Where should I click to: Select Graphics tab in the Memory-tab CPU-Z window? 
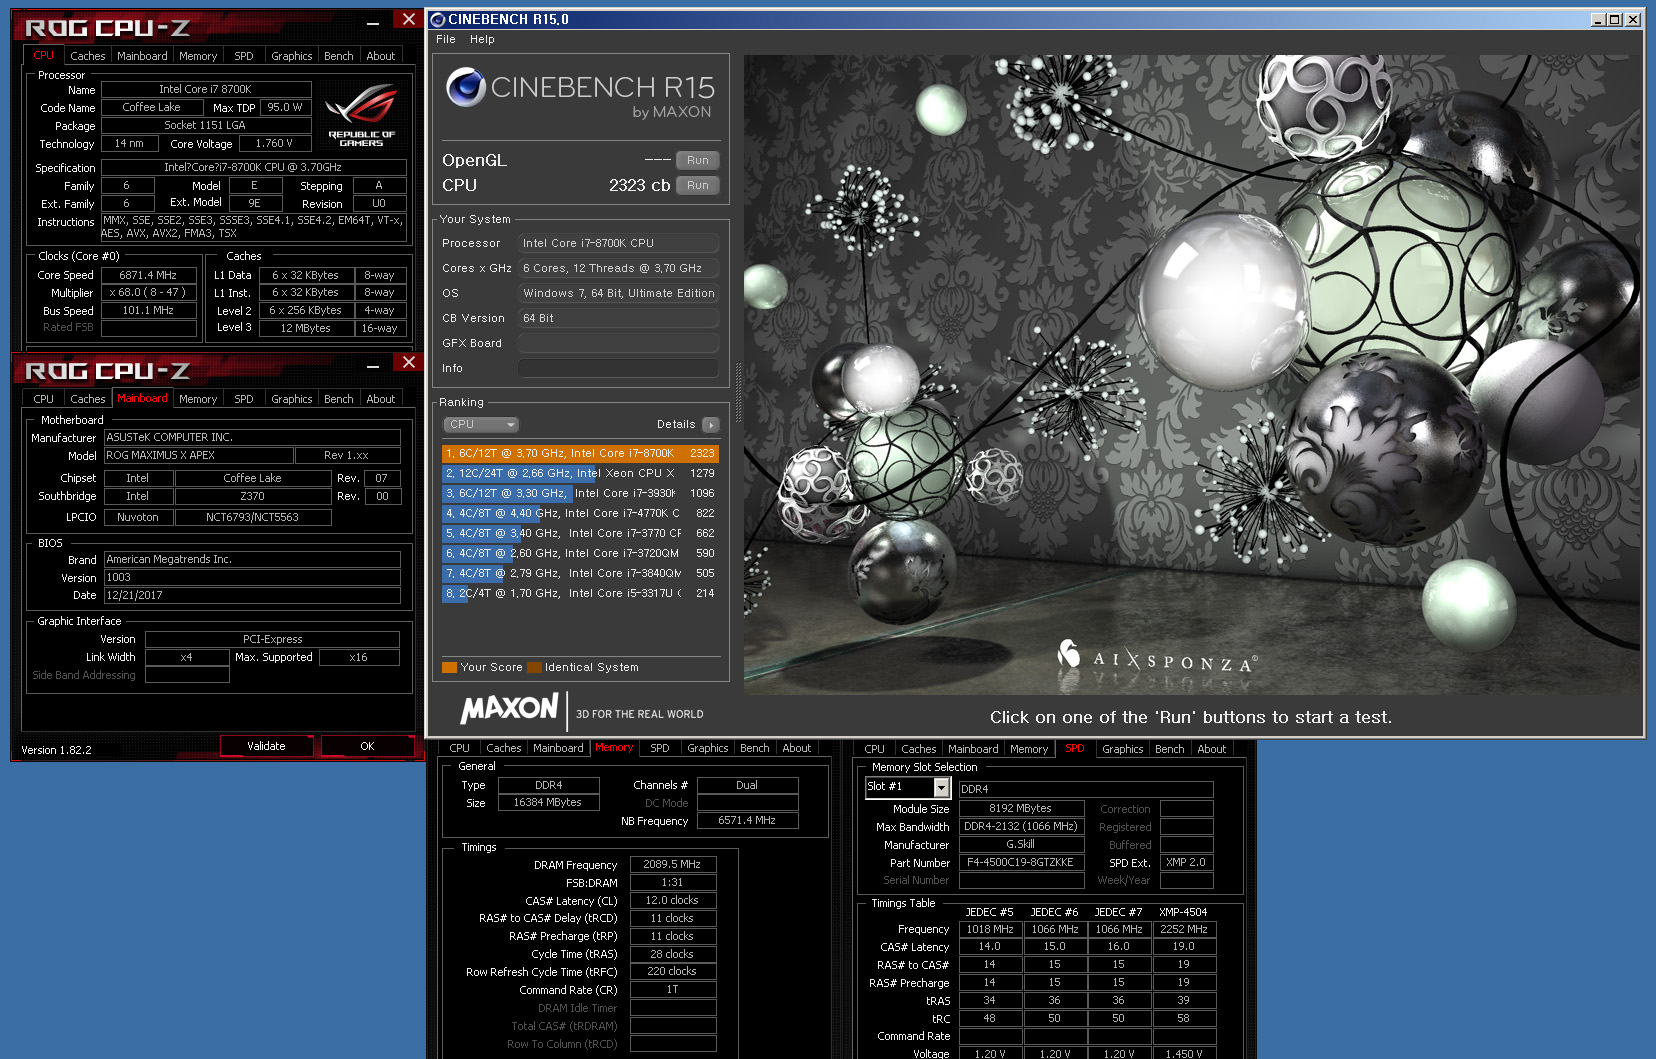708,748
